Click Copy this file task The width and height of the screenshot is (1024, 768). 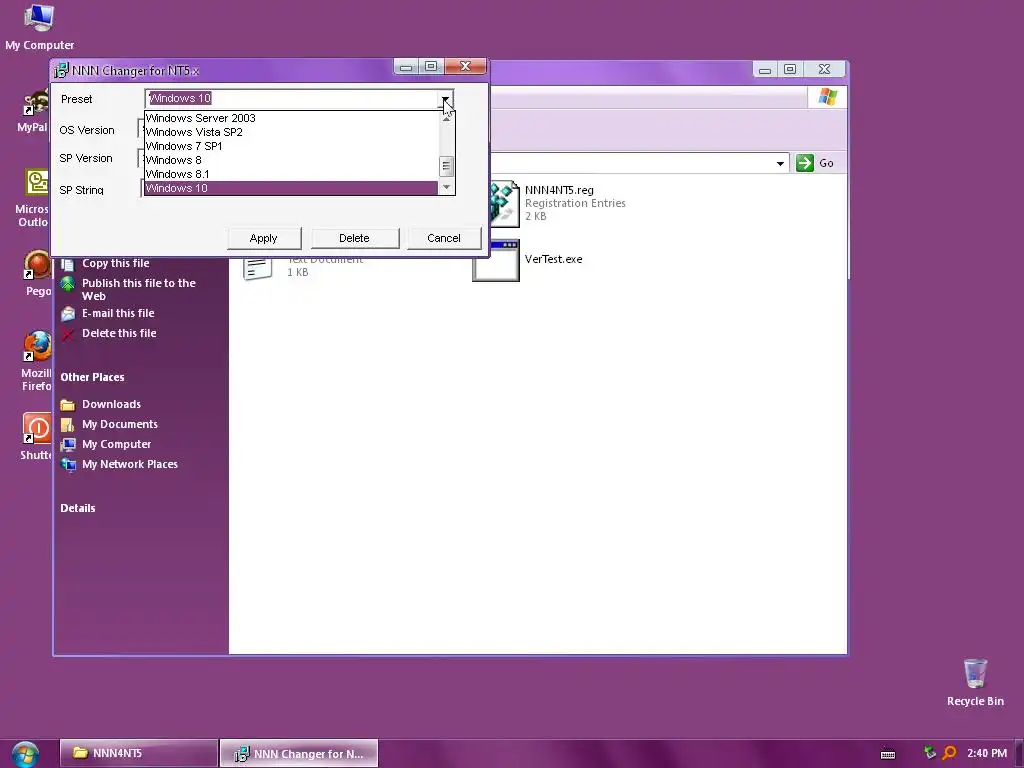point(116,263)
